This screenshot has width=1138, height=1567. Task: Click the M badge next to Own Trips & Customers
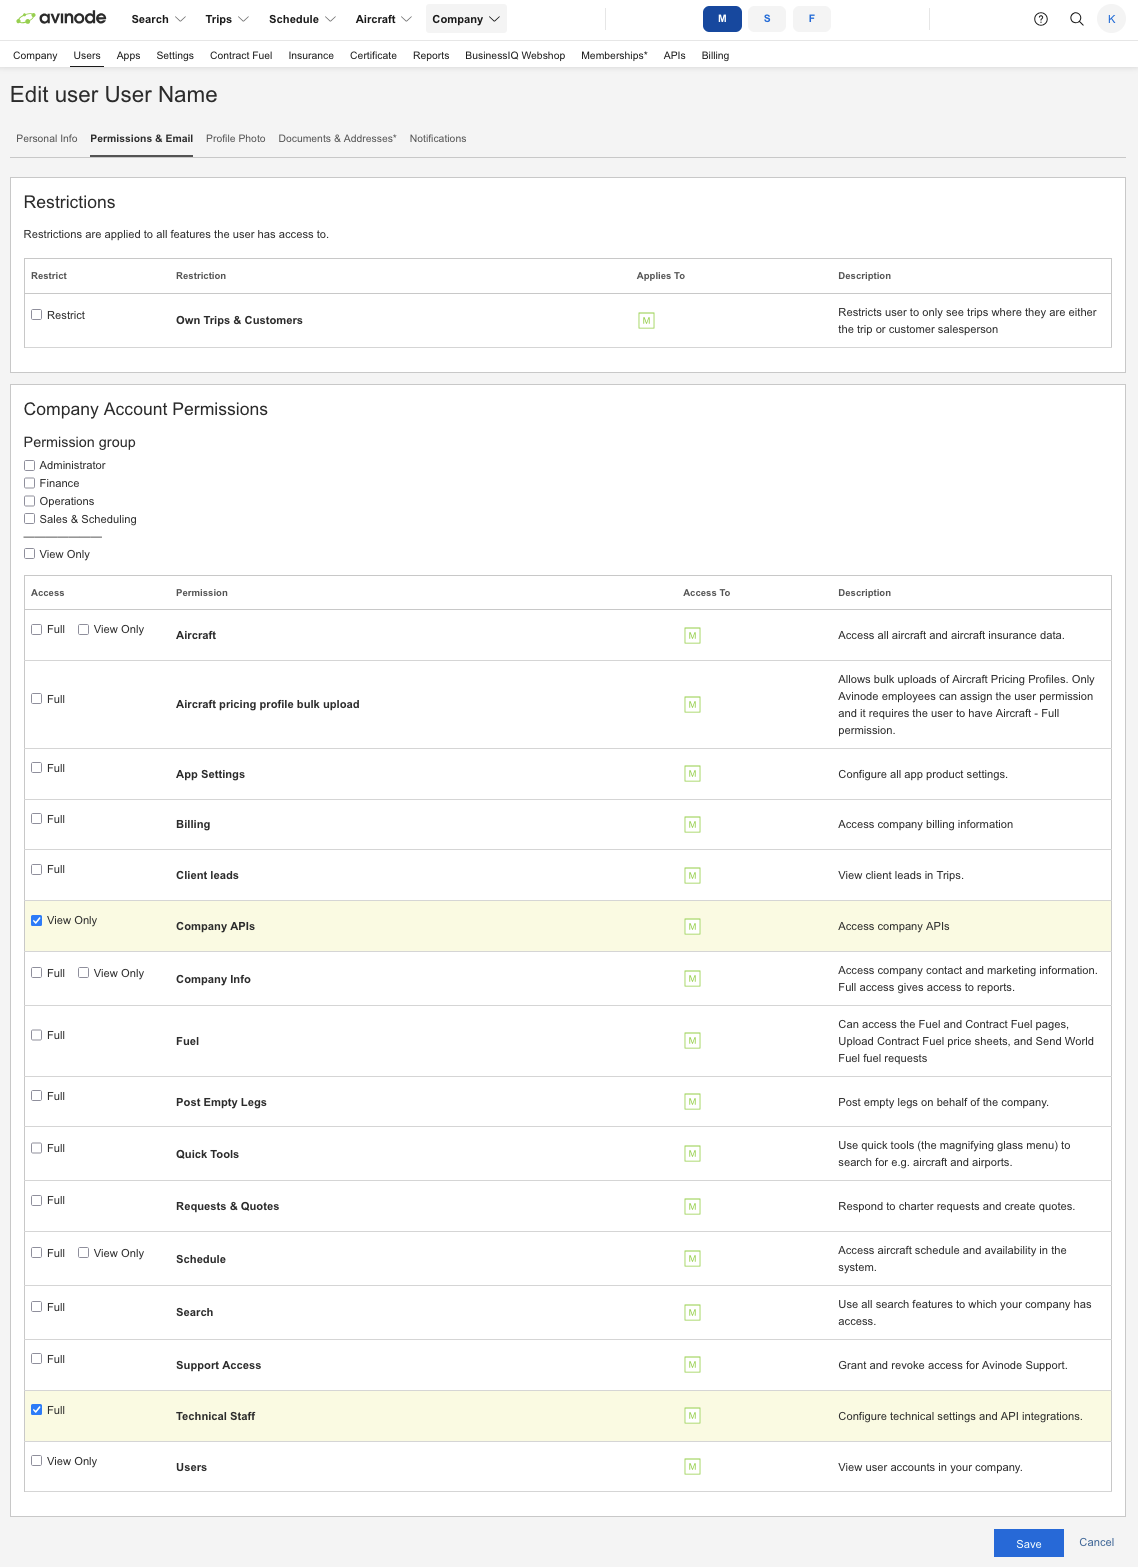[x=646, y=320]
